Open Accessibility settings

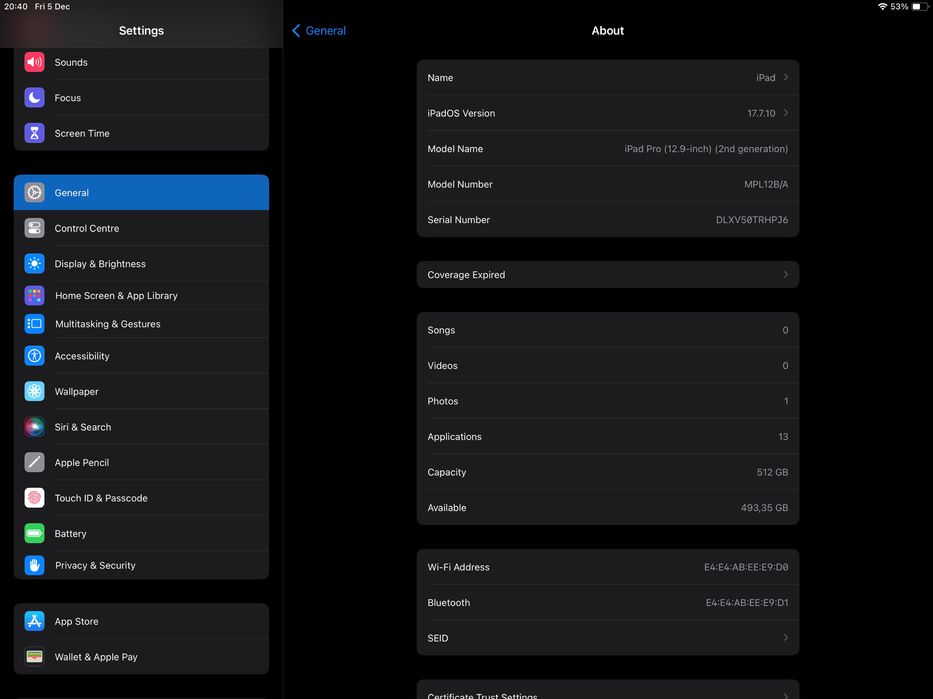(x=141, y=356)
